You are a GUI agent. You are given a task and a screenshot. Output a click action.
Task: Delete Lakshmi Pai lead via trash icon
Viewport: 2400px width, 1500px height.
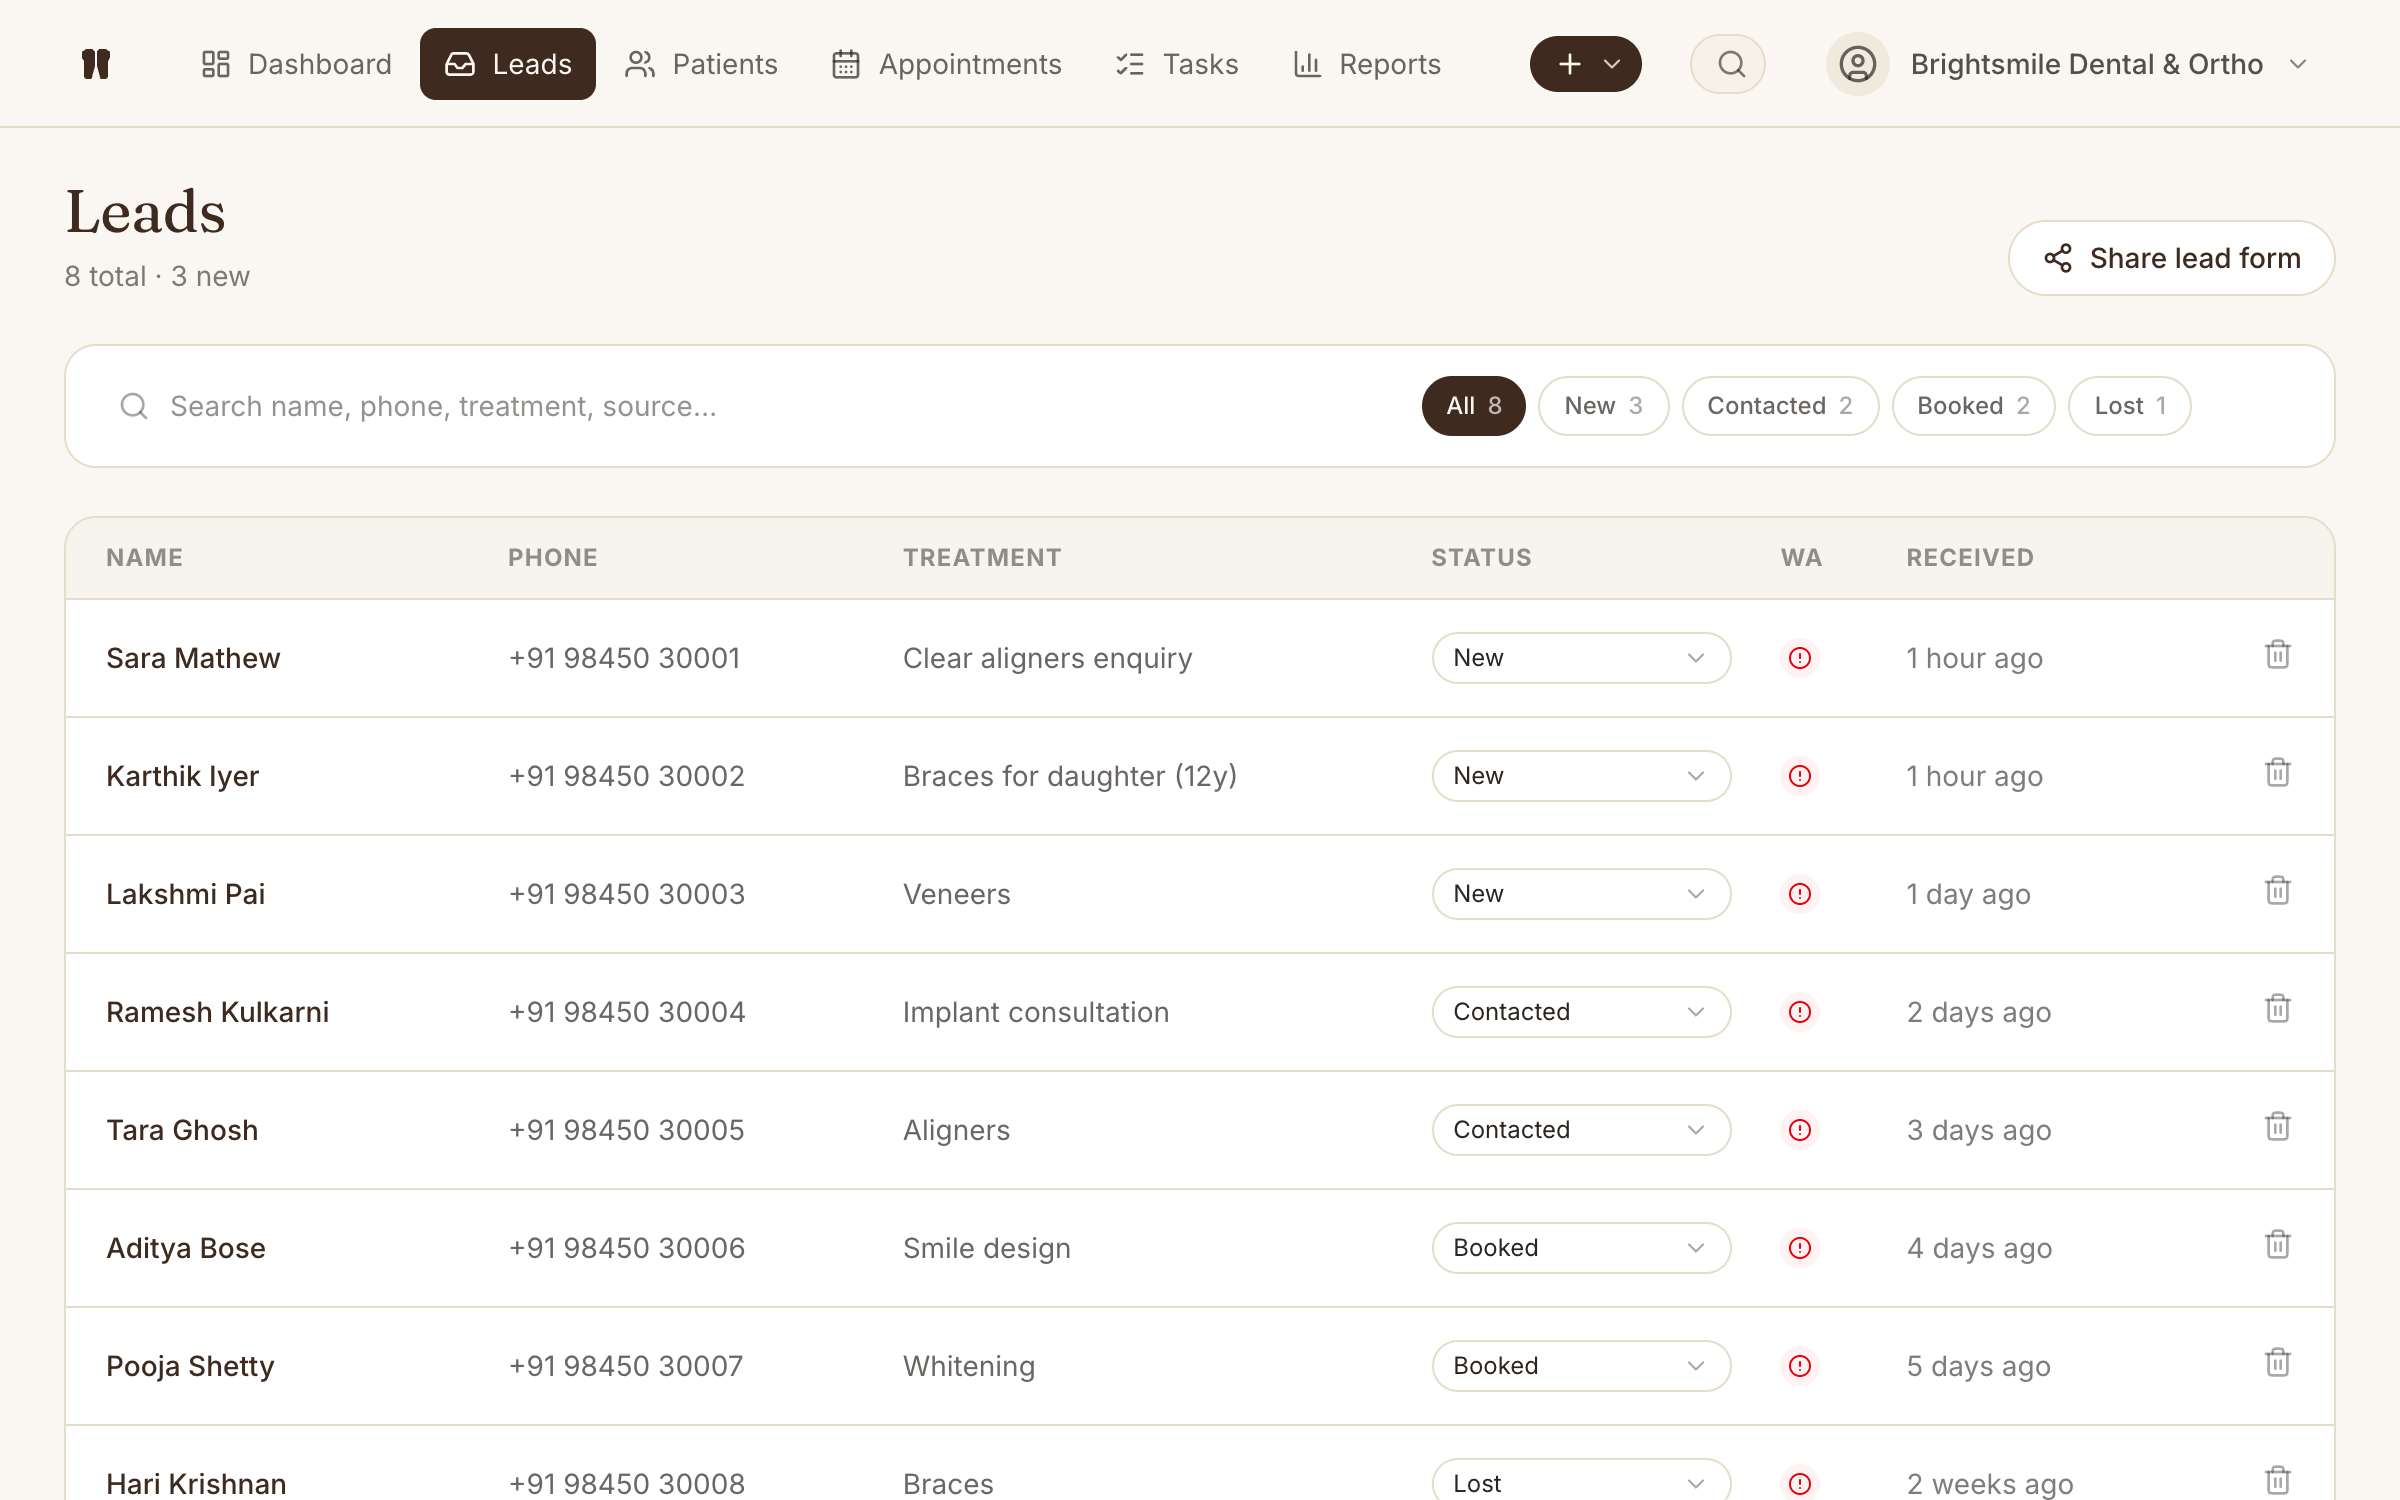coord(2278,891)
